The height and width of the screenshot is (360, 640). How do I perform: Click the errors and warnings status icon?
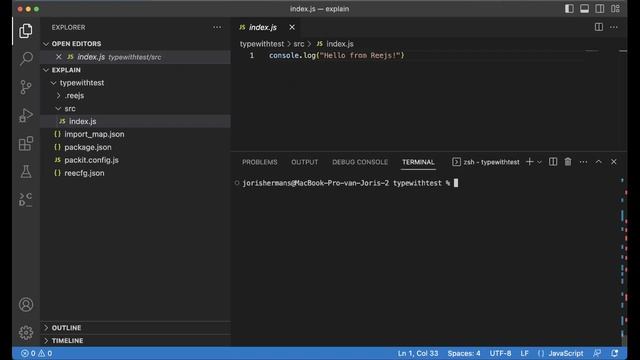[x=36, y=353]
